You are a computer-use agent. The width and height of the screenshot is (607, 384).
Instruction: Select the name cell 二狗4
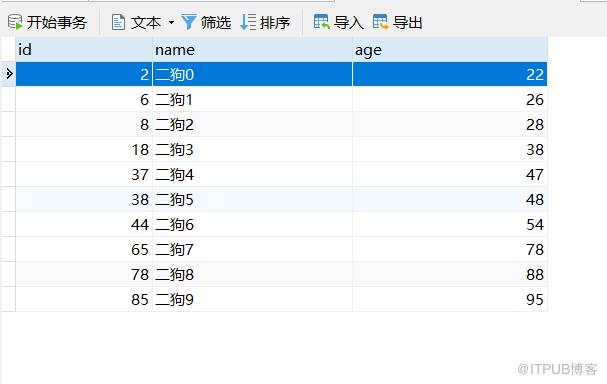click(253, 174)
